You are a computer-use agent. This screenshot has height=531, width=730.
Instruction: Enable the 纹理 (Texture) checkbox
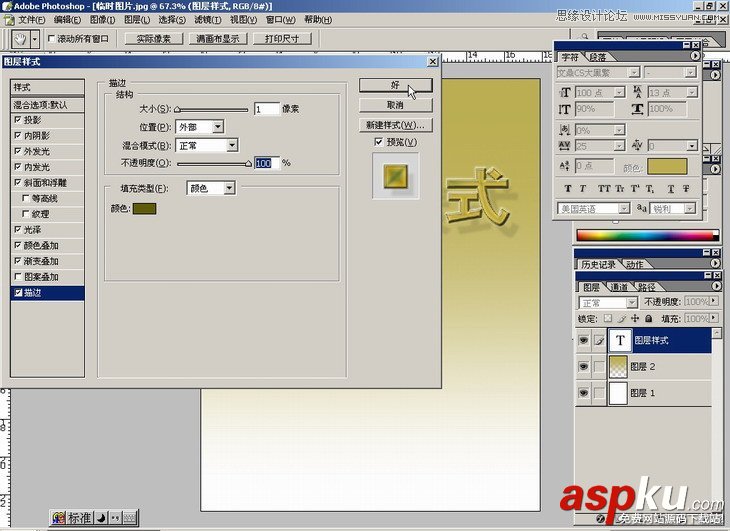pyautogui.click(x=26, y=214)
